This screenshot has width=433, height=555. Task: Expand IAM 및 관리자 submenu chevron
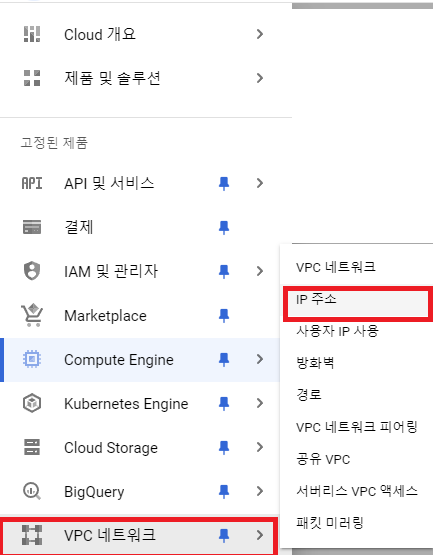click(260, 271)
